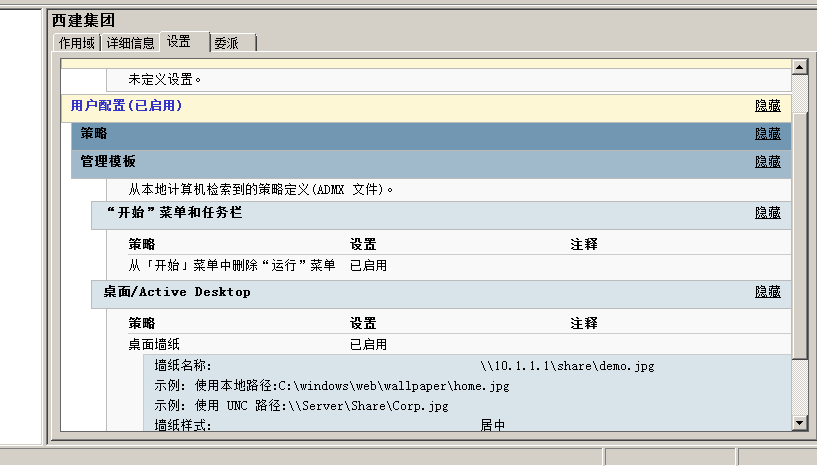817x466 pixels.
Task: Hide the "开始"菜单和任务栏 section
Action: point(768,213)
